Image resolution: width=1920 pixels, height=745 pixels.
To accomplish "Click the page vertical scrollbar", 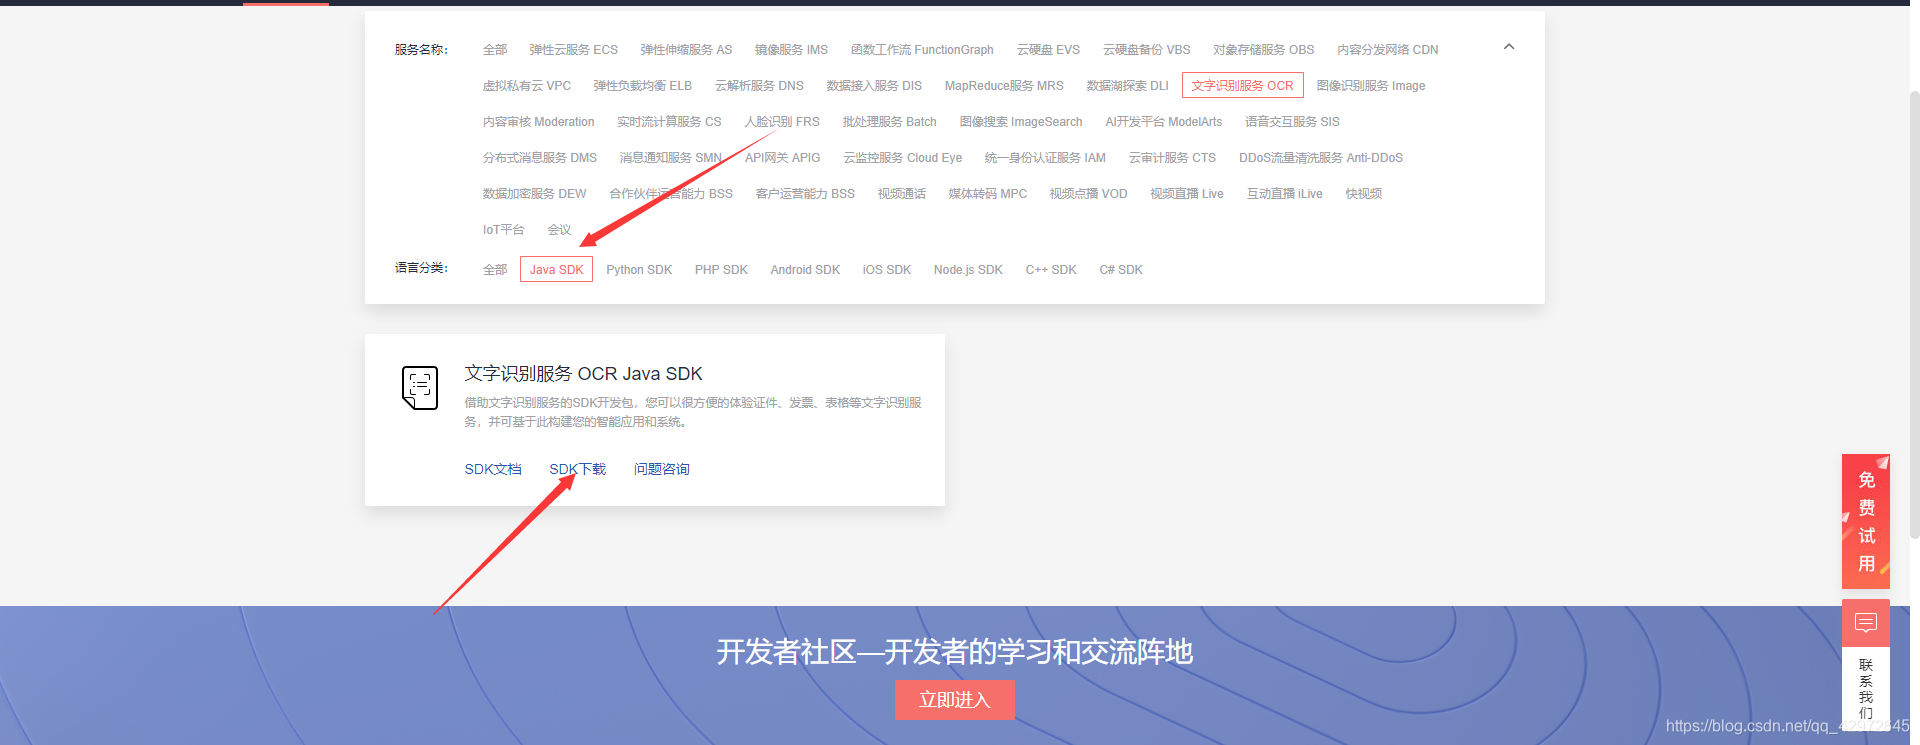I will click(1914, 315).
